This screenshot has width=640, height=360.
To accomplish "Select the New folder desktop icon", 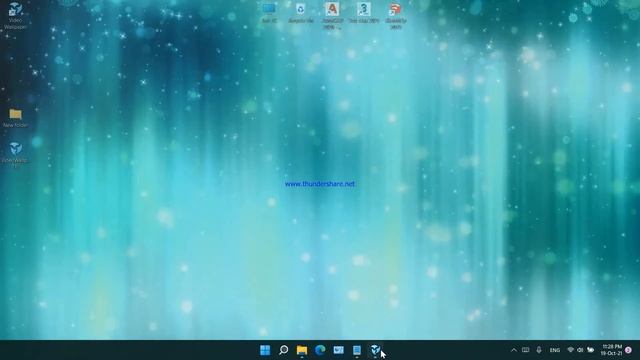I will [x=16, y=118].
